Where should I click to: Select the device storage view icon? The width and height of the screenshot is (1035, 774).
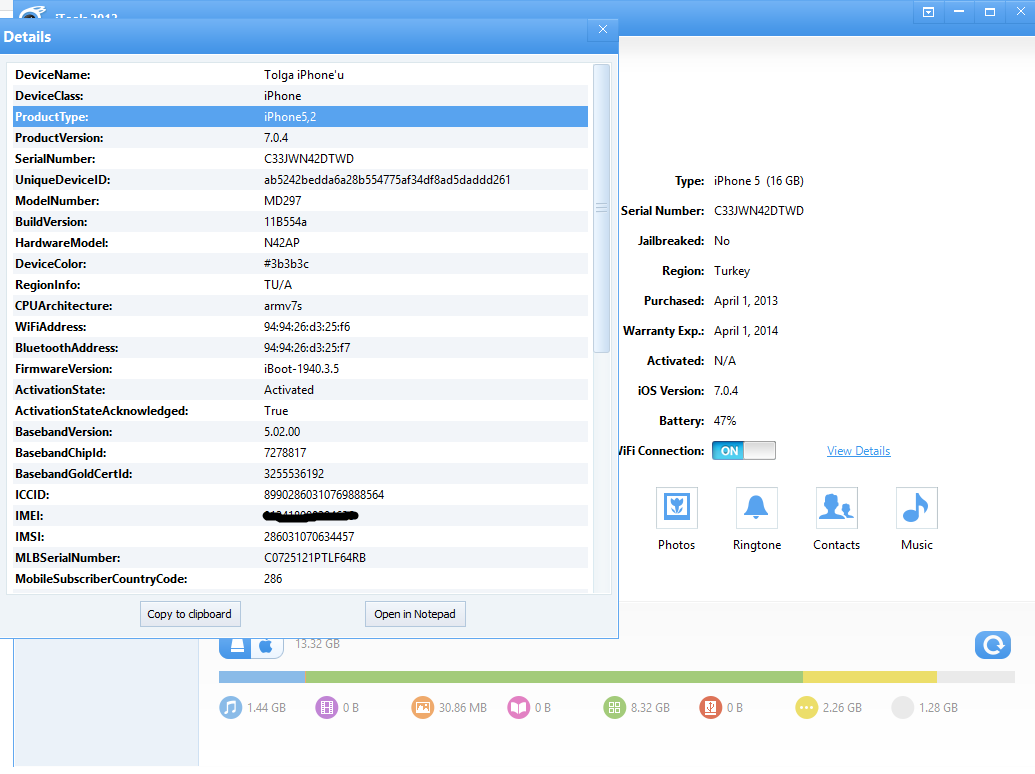(x=236, y=647)
